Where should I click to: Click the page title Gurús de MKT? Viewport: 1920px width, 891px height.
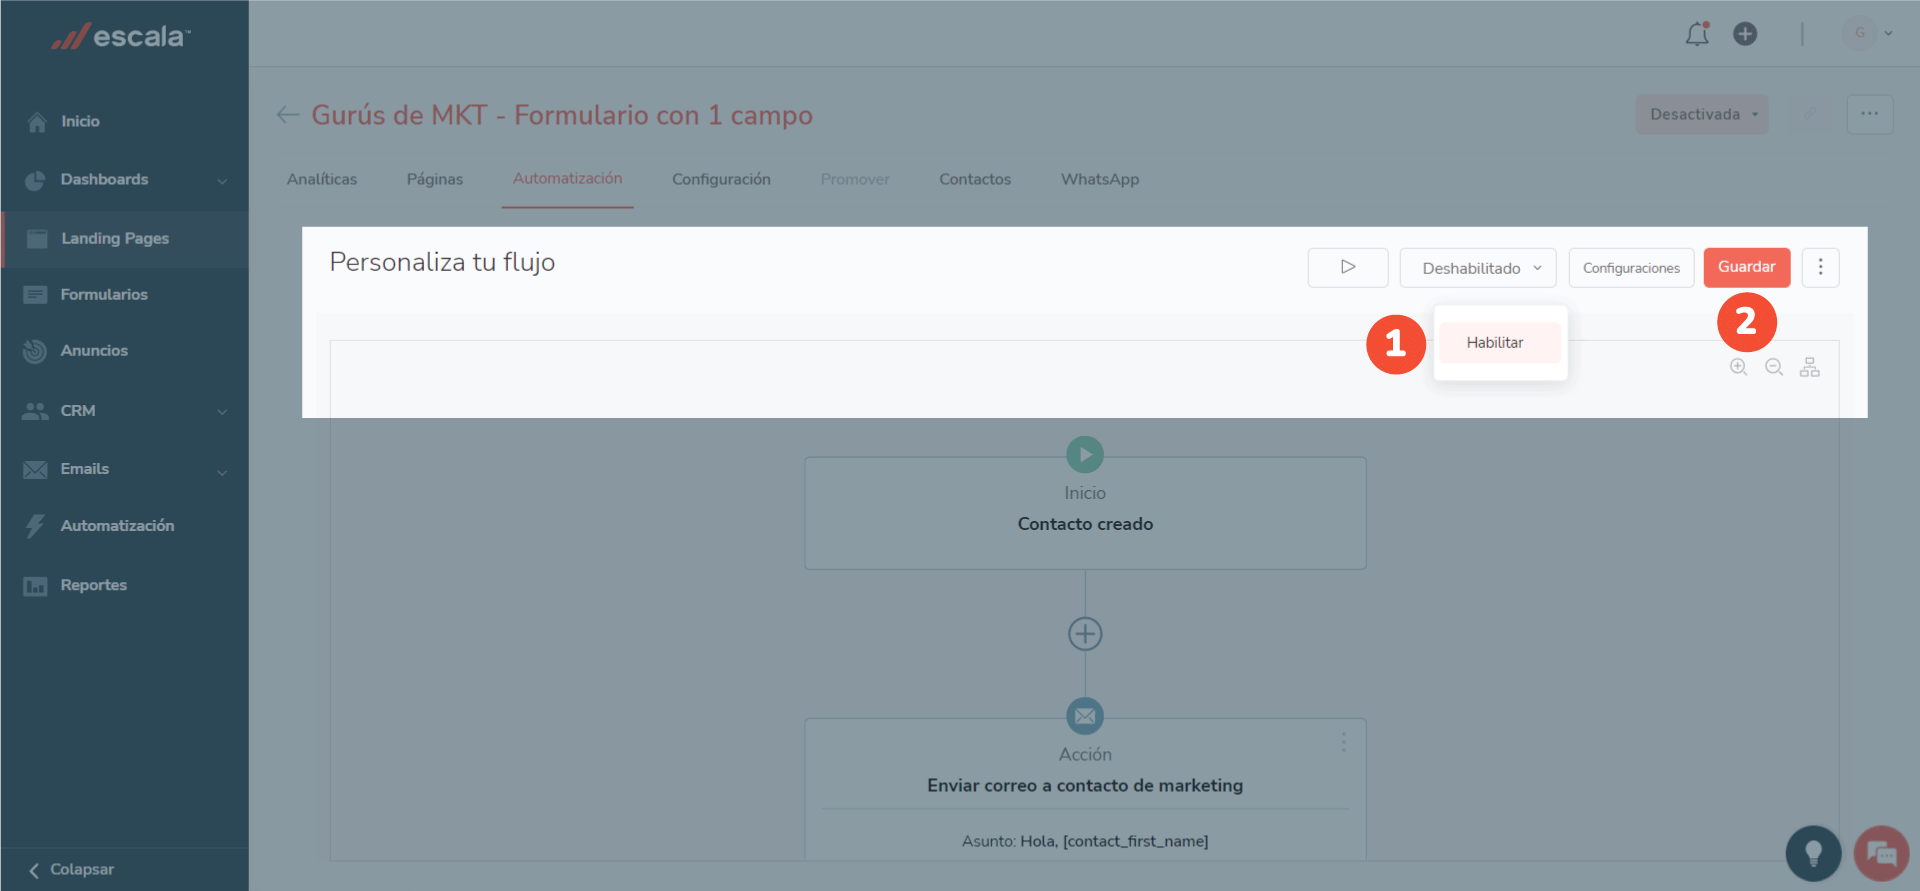tap(562, 116)
